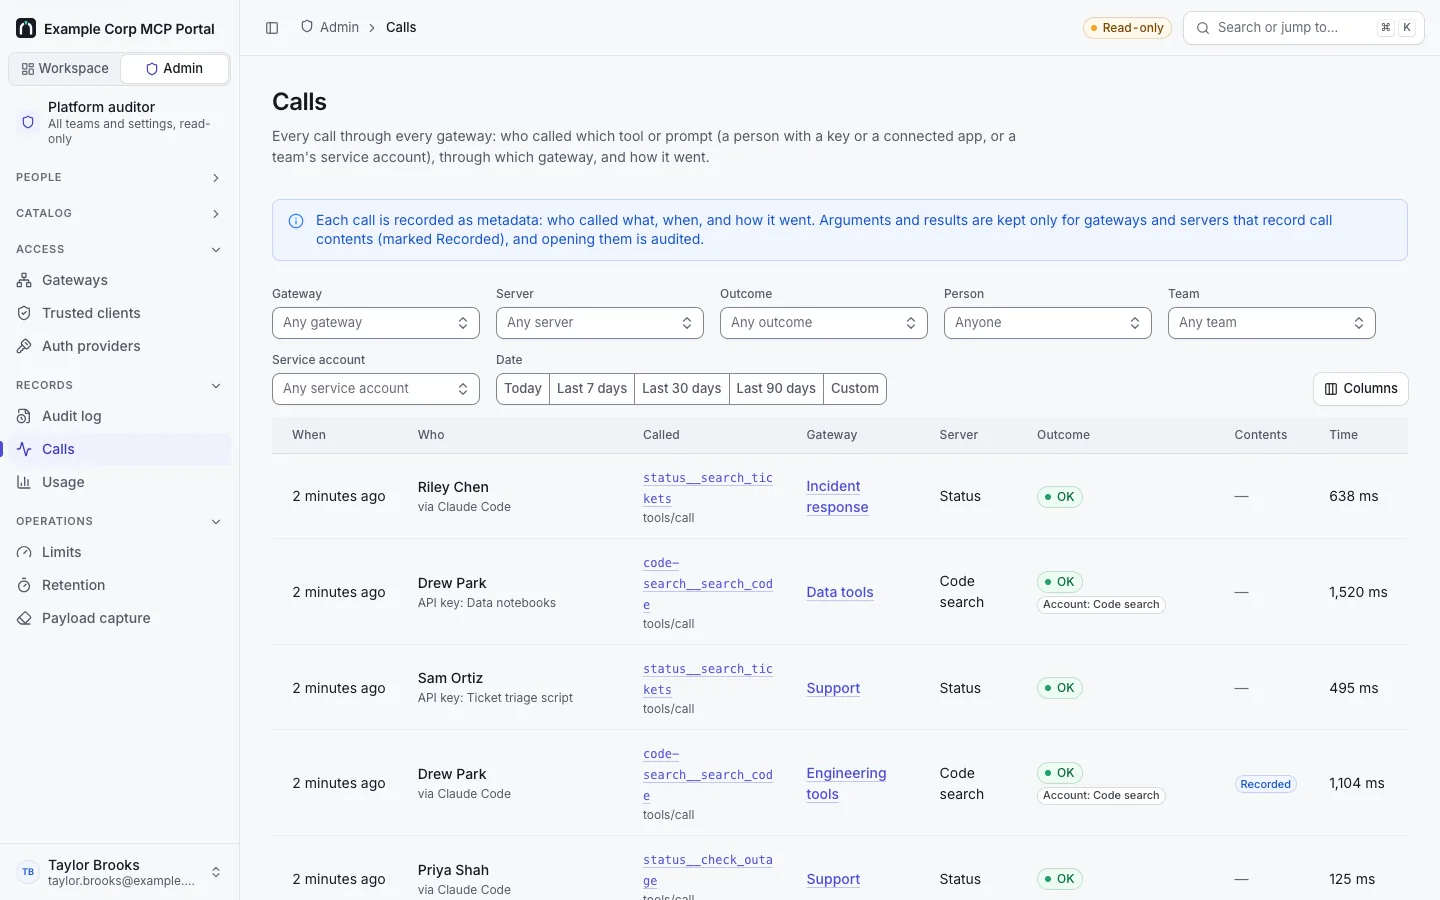Viewport: 1440px width, 900px height.
Task: Collapse the Operations section
Action: [120, 521]
